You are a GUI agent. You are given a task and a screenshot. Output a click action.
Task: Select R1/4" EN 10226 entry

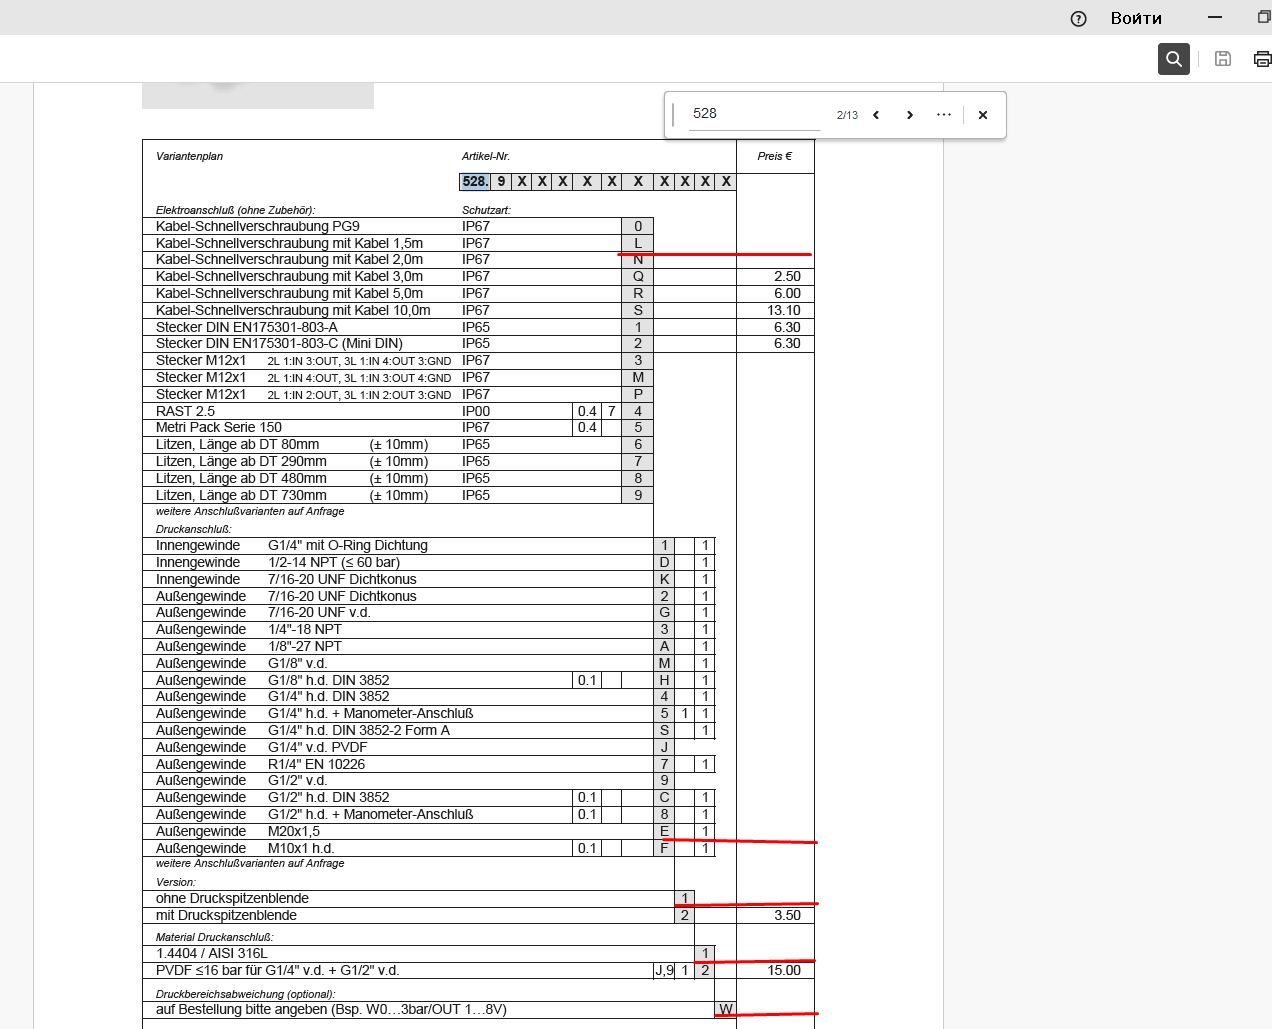[x=316, y=764]
